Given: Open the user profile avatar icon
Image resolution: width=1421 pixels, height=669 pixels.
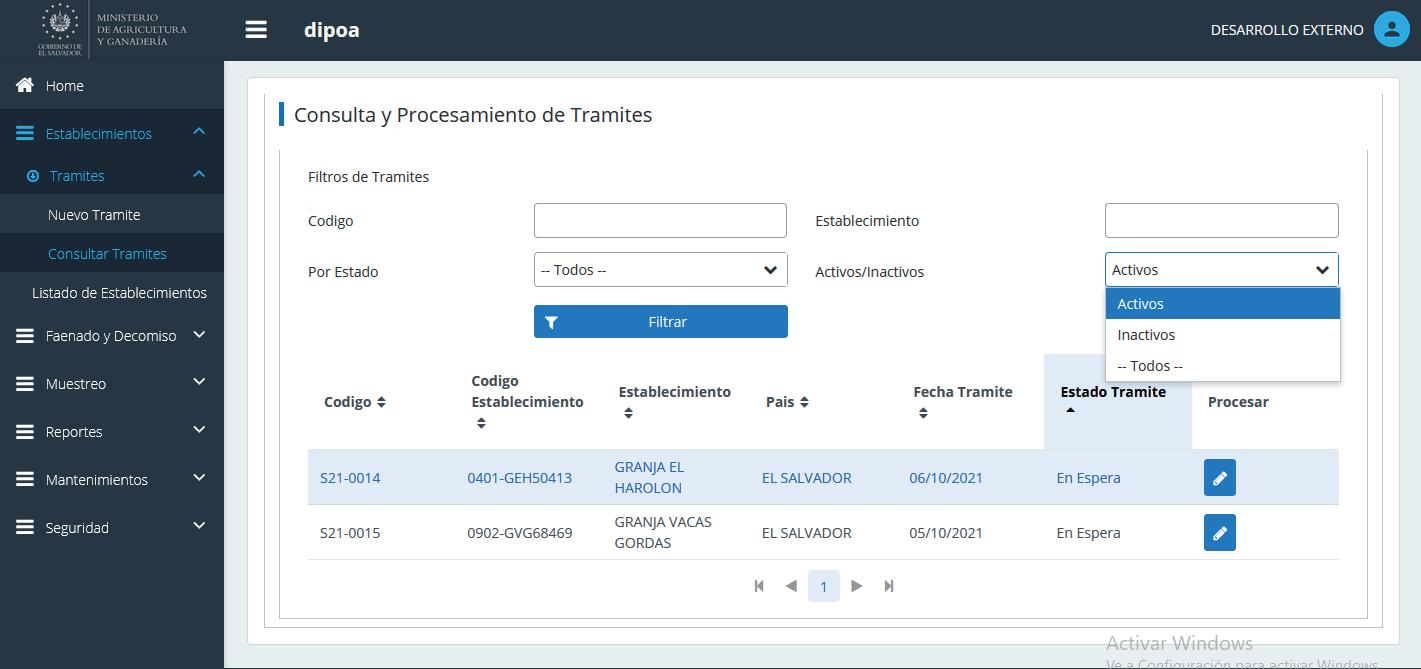Looking at the screenshot, I should click(x=1391, y=30).
